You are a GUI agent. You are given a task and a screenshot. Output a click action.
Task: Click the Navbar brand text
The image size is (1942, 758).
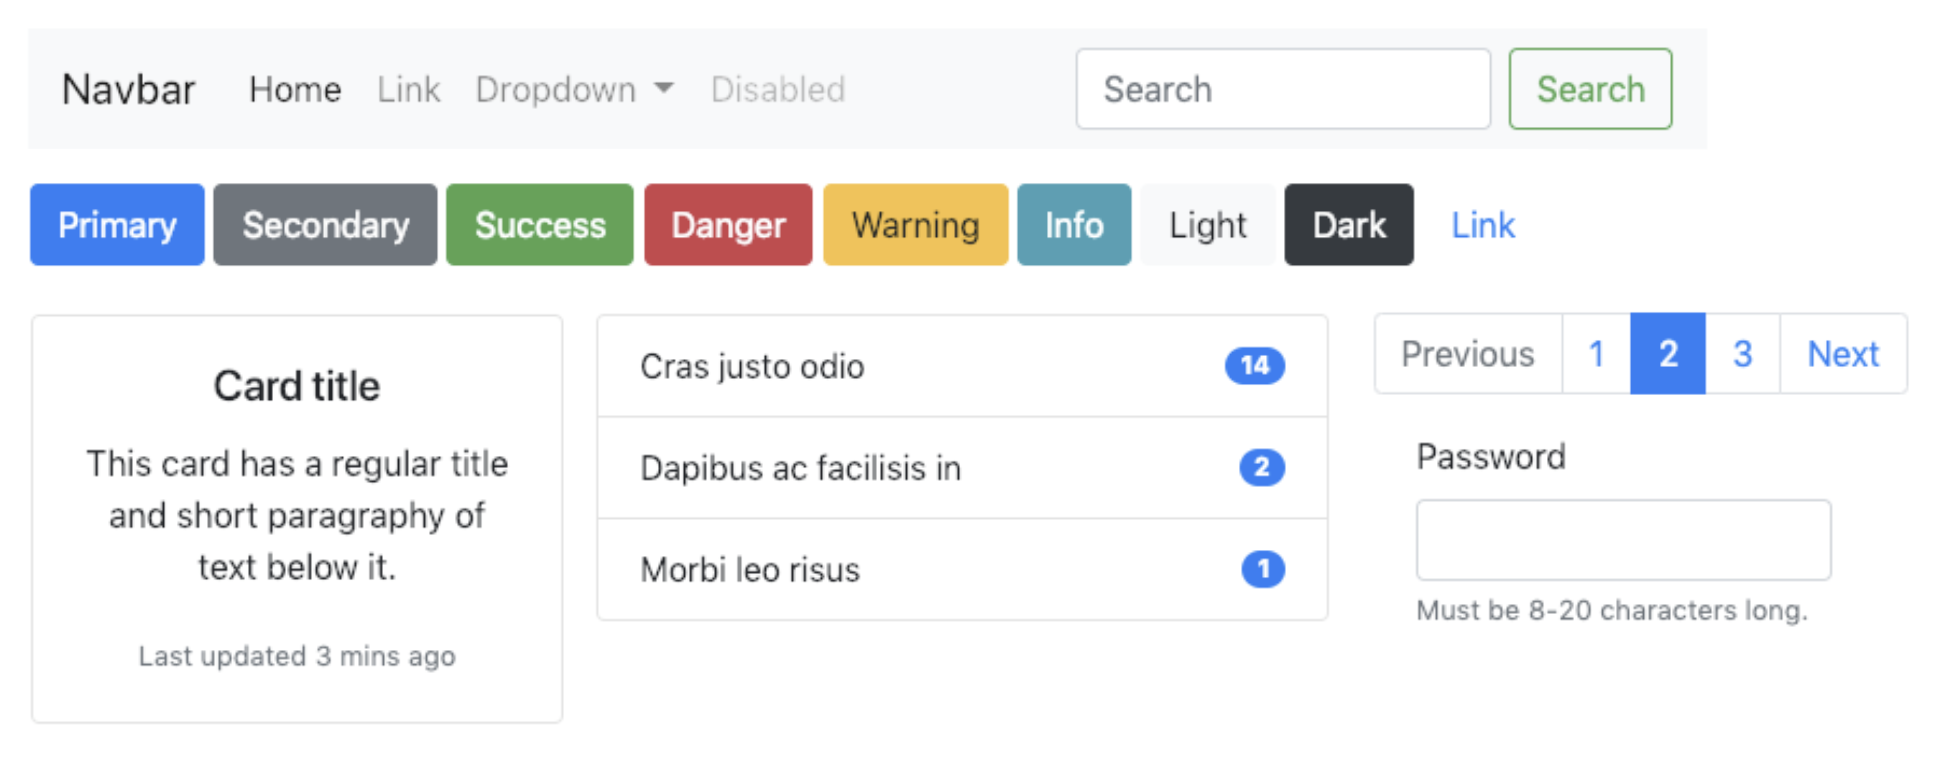pos(128,90)
